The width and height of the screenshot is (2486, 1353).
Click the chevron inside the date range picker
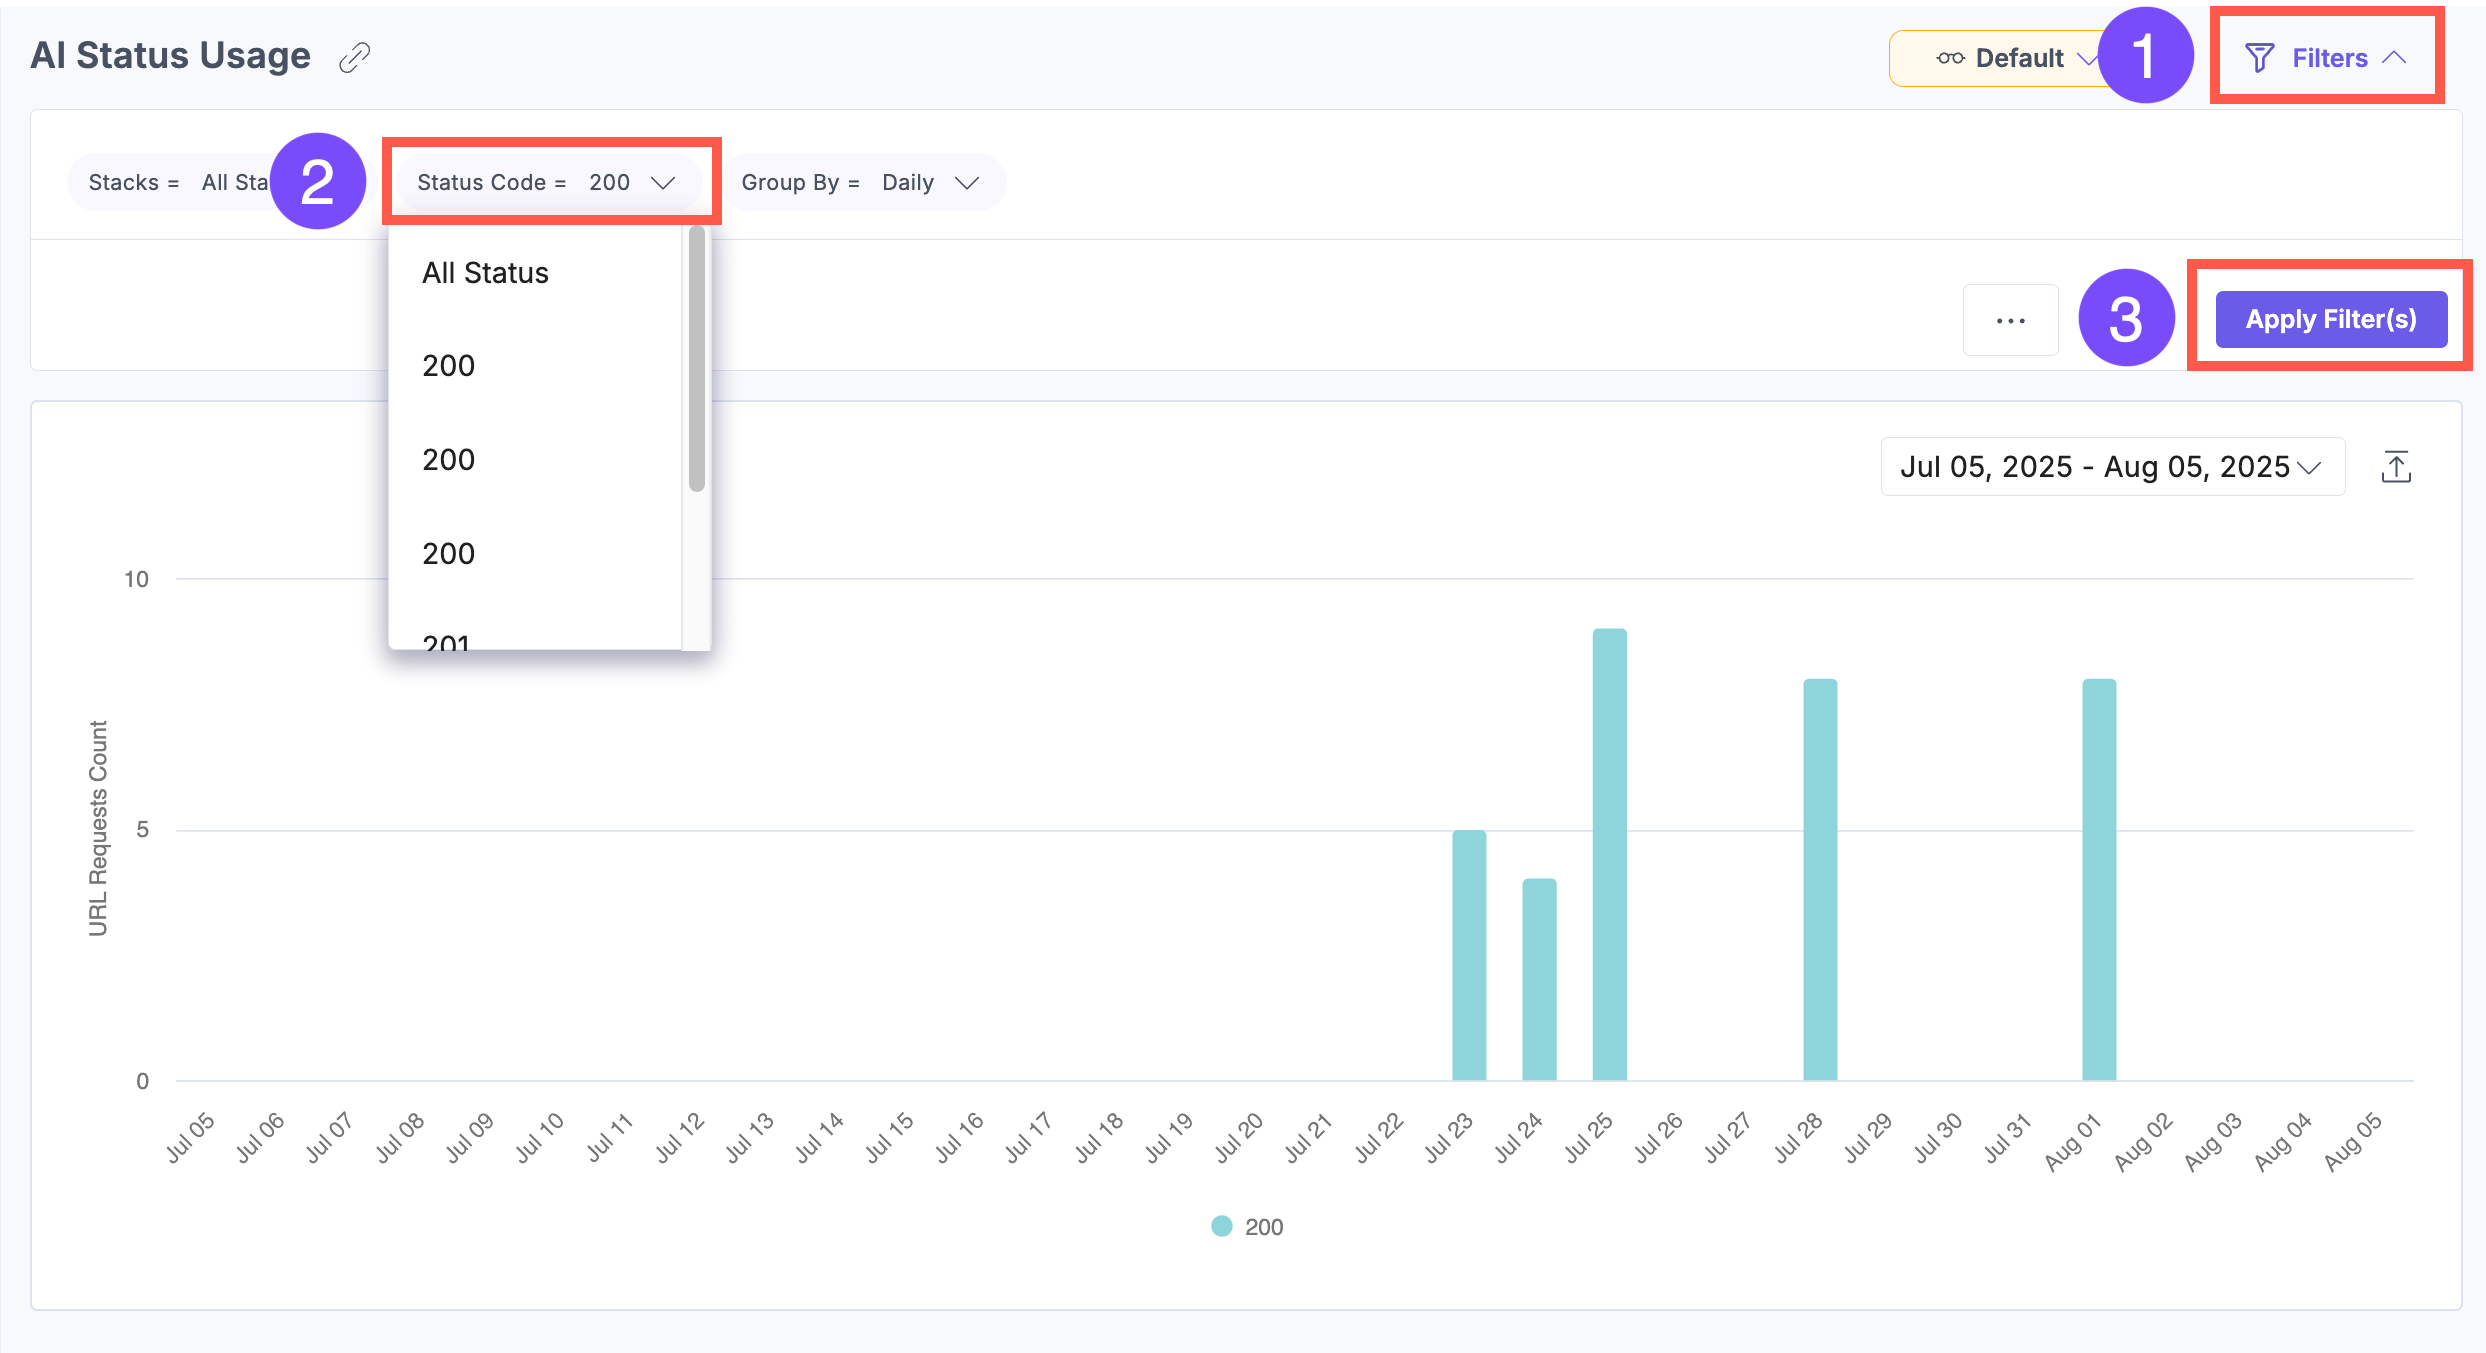2311,468
